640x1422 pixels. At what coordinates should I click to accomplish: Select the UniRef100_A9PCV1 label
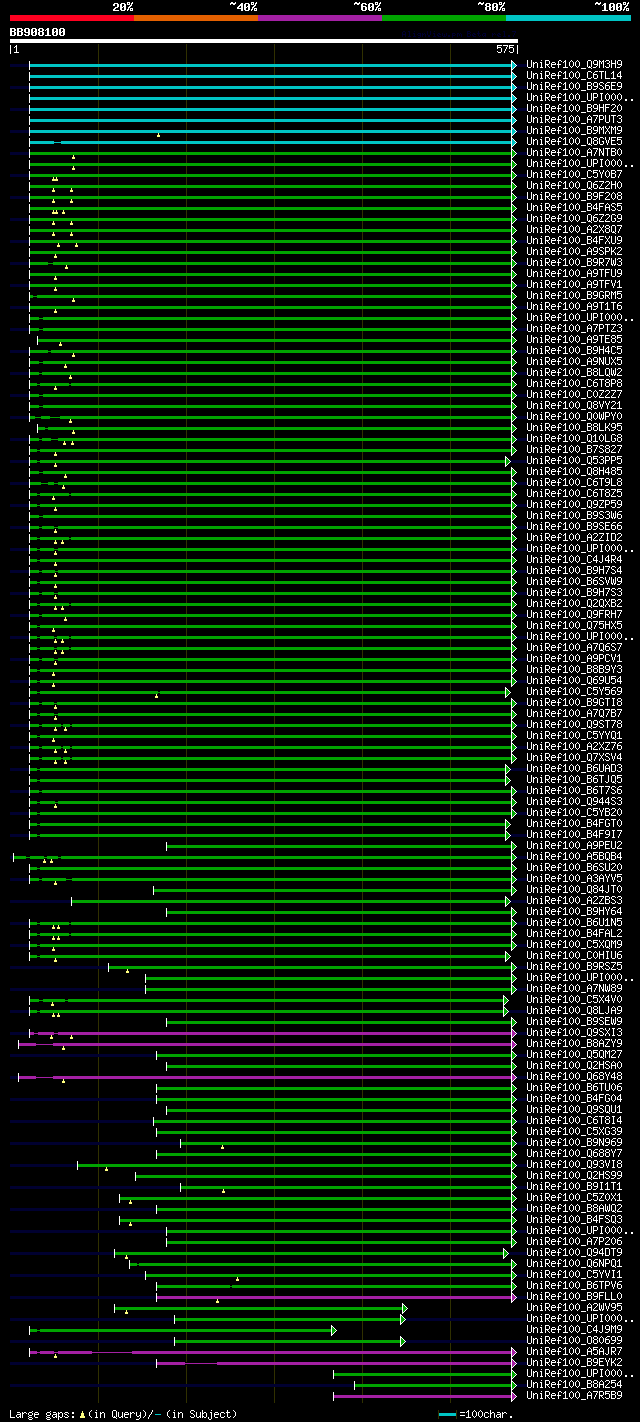coord(575,659)
